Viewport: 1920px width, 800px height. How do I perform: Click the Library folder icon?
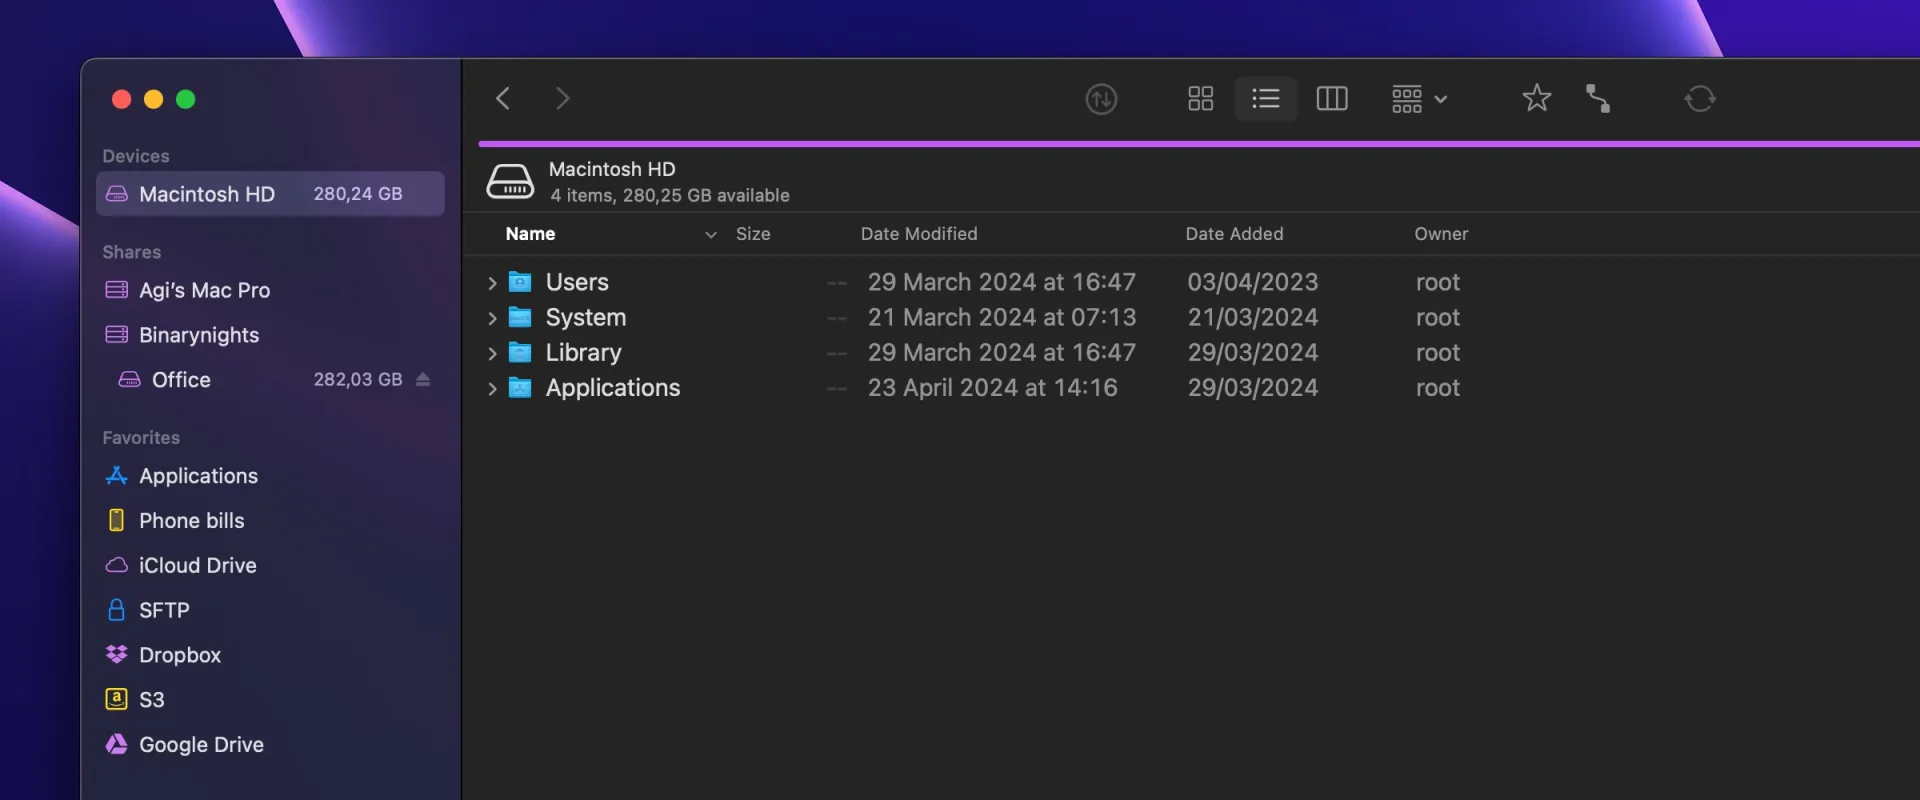[x=520, y=352]
